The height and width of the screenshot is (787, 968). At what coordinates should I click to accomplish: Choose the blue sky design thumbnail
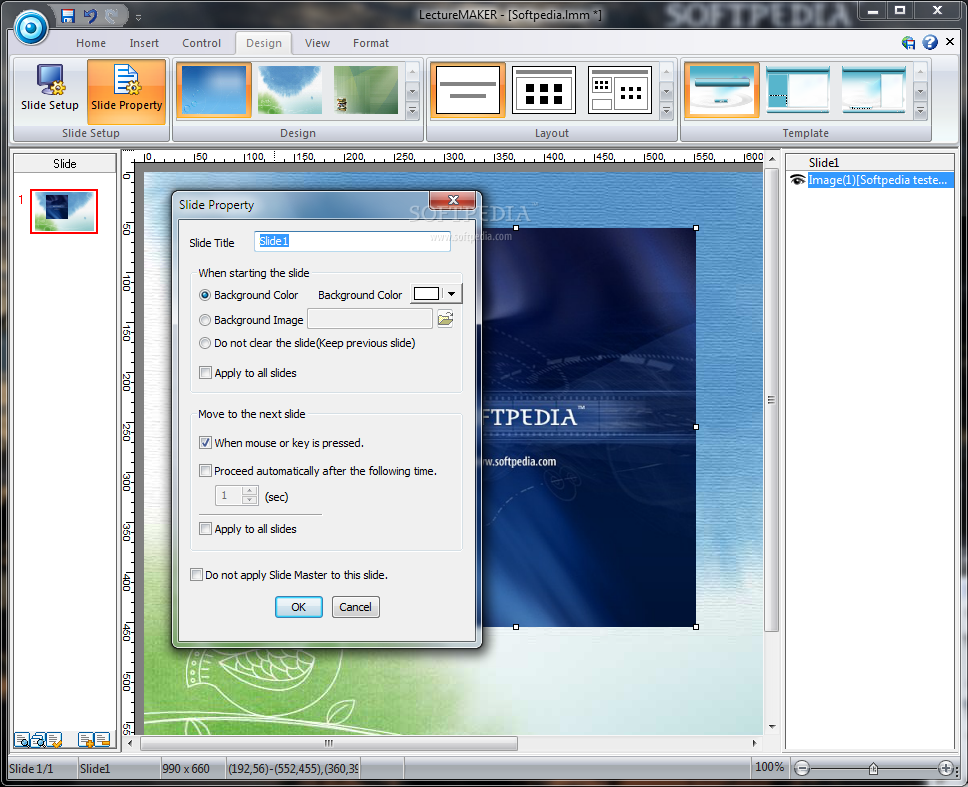click(214, 90)
